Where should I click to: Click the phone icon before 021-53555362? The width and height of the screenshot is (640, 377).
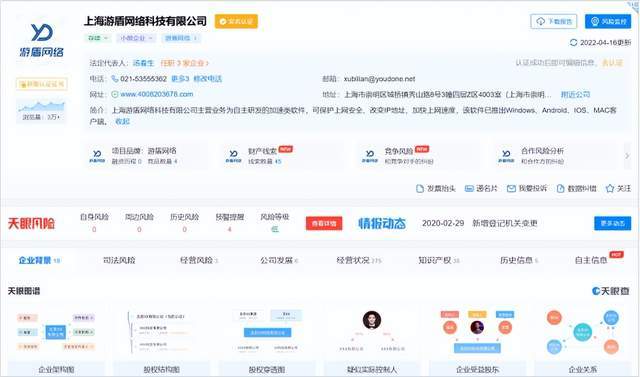(115, 78)
